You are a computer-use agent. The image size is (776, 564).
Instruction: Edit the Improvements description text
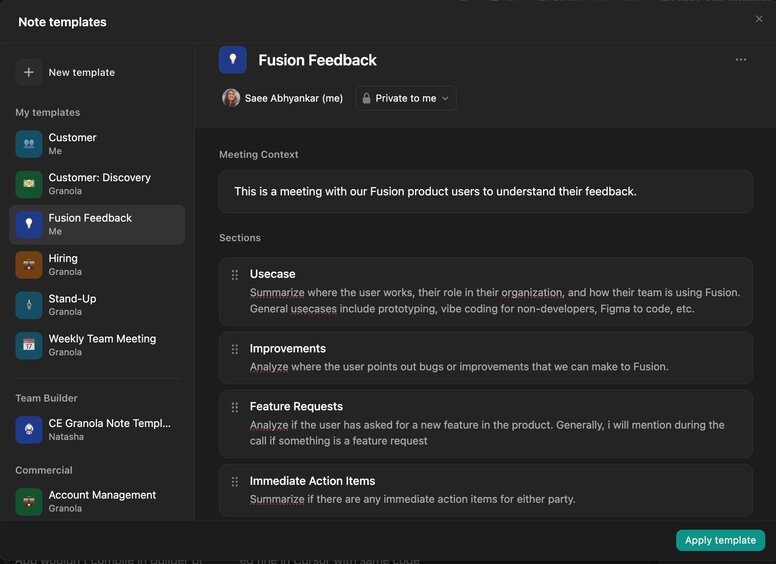pyautogui.click(x=459, y=367)
